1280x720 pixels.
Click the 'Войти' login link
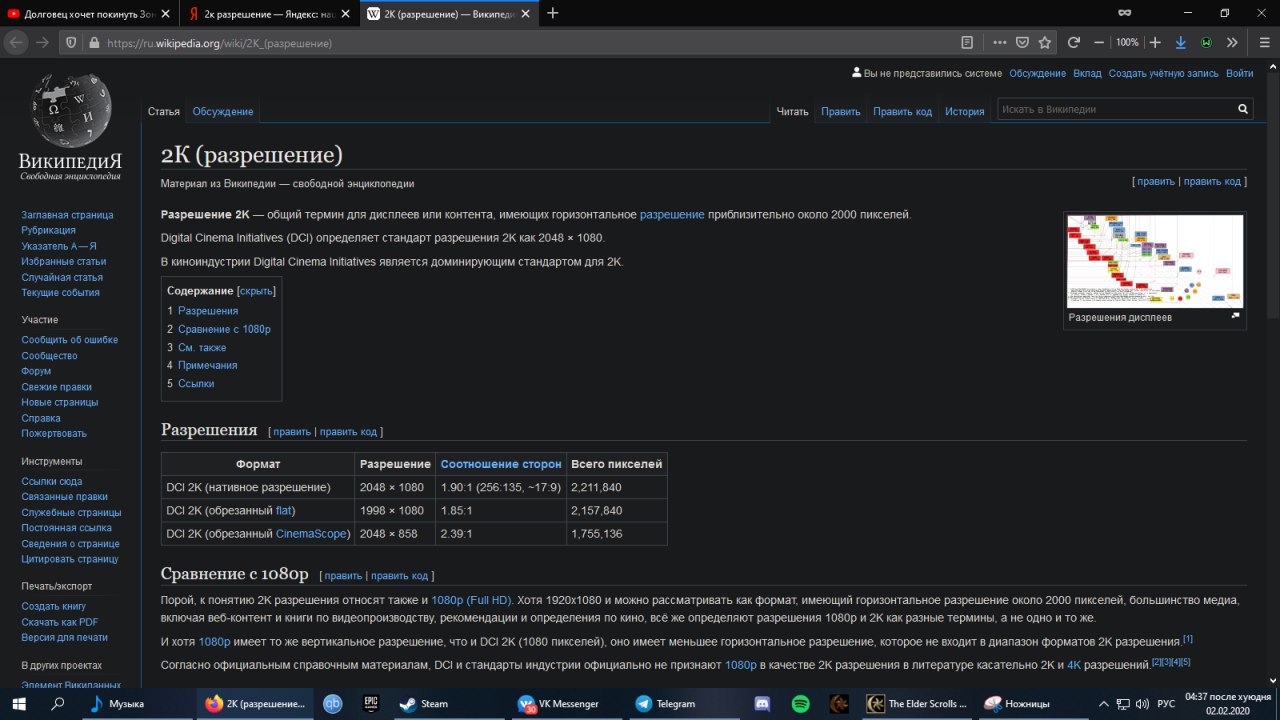point(1239,73)
